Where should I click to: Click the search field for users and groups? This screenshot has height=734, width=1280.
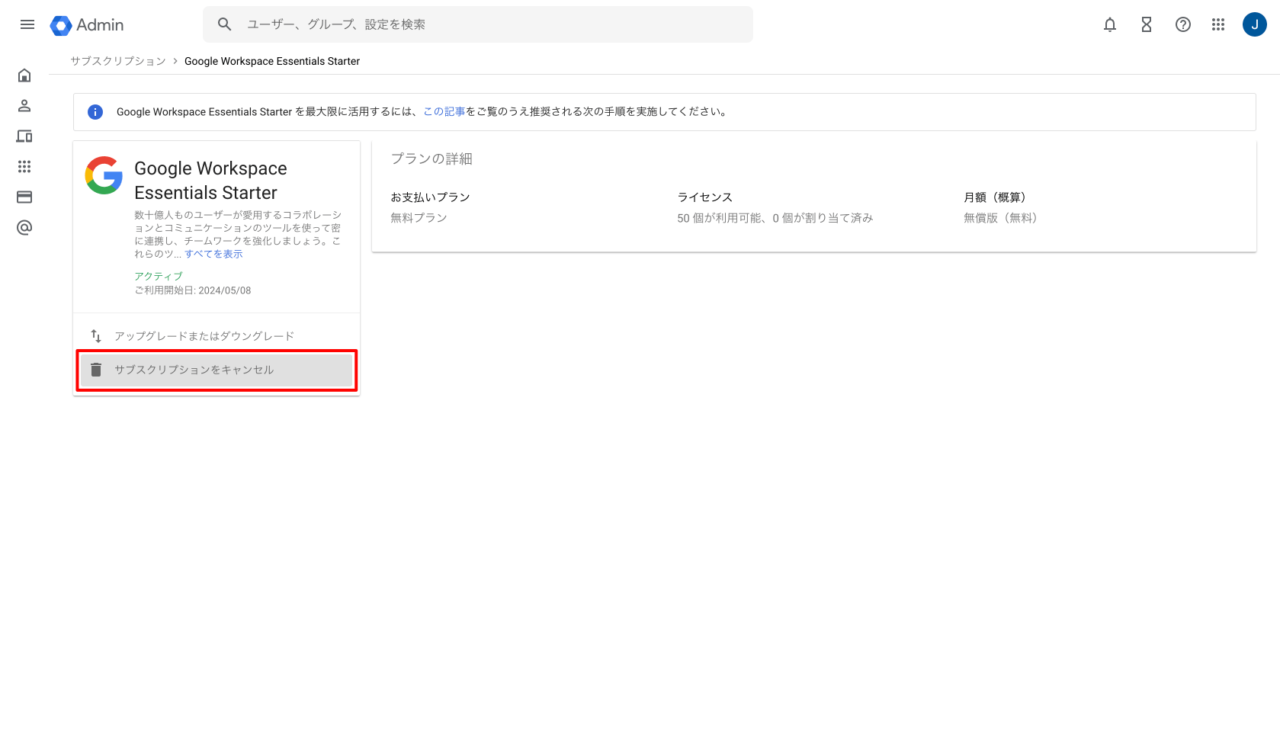(x=480, y=25)
